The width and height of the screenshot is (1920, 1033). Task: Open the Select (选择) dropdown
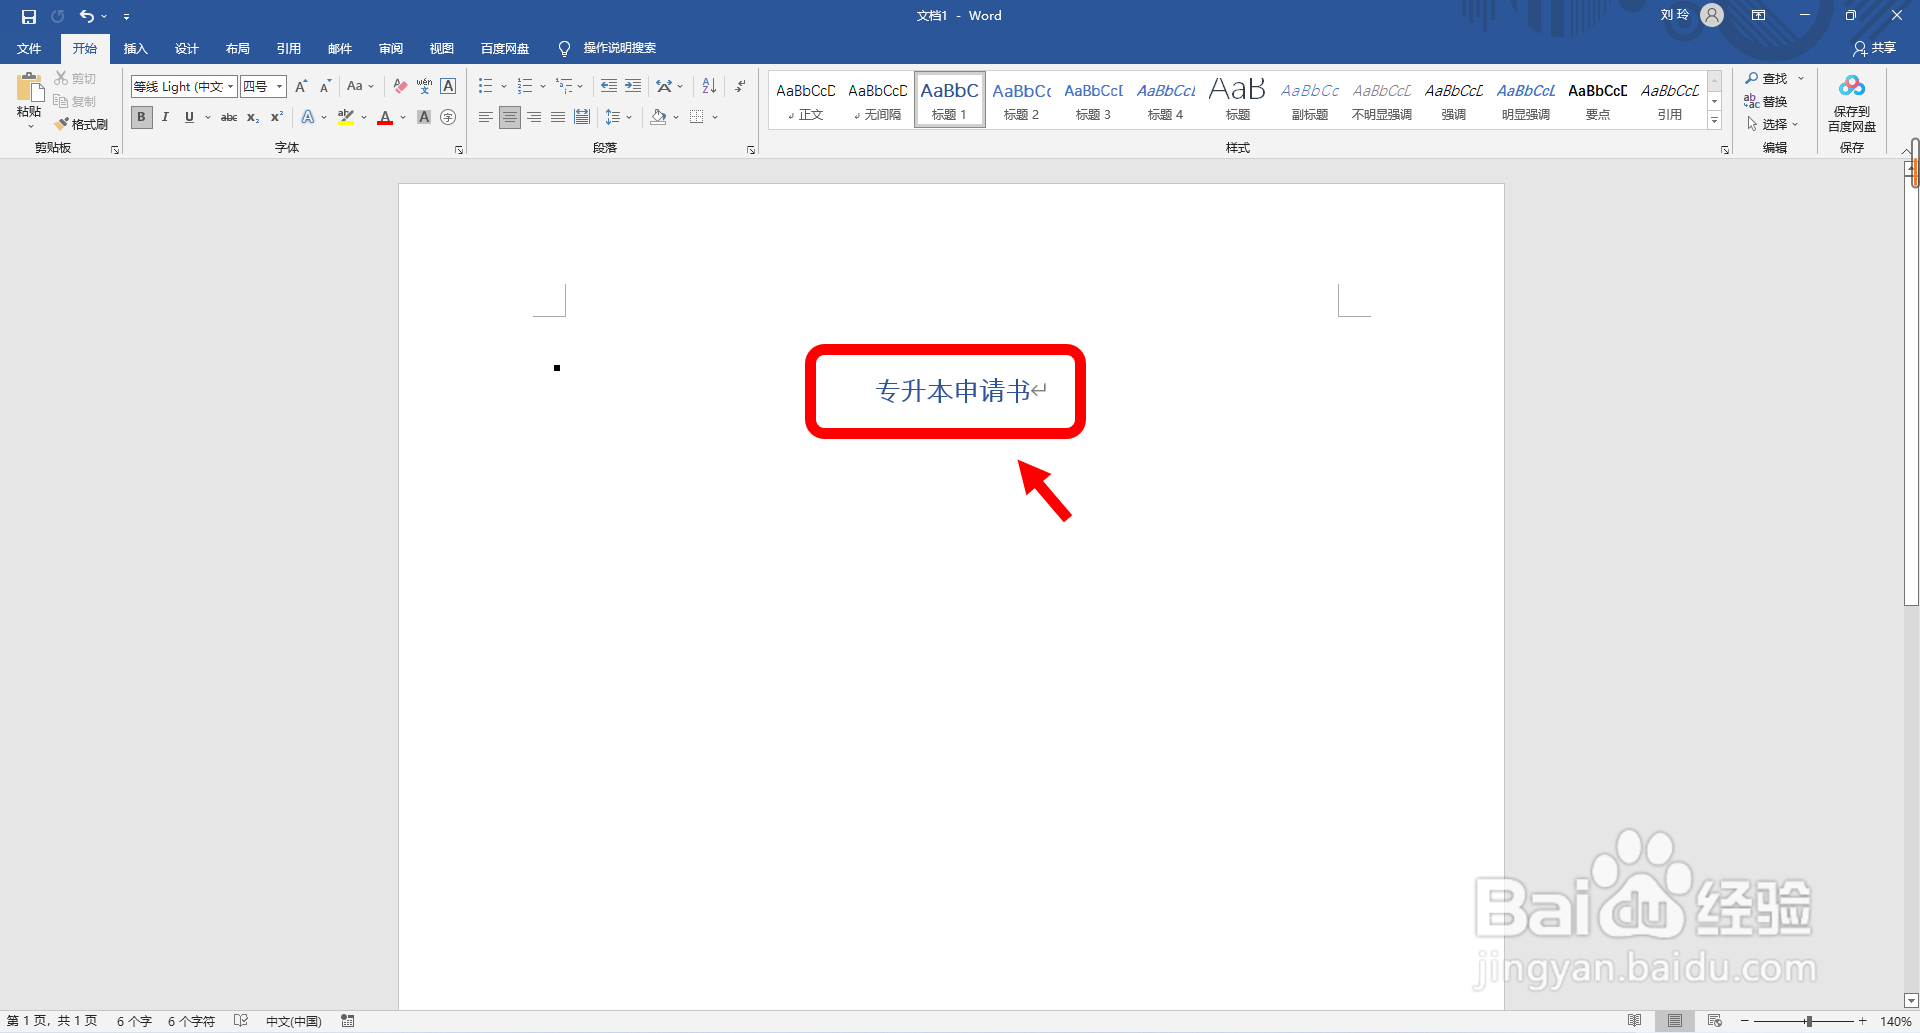coord(1772,124)
